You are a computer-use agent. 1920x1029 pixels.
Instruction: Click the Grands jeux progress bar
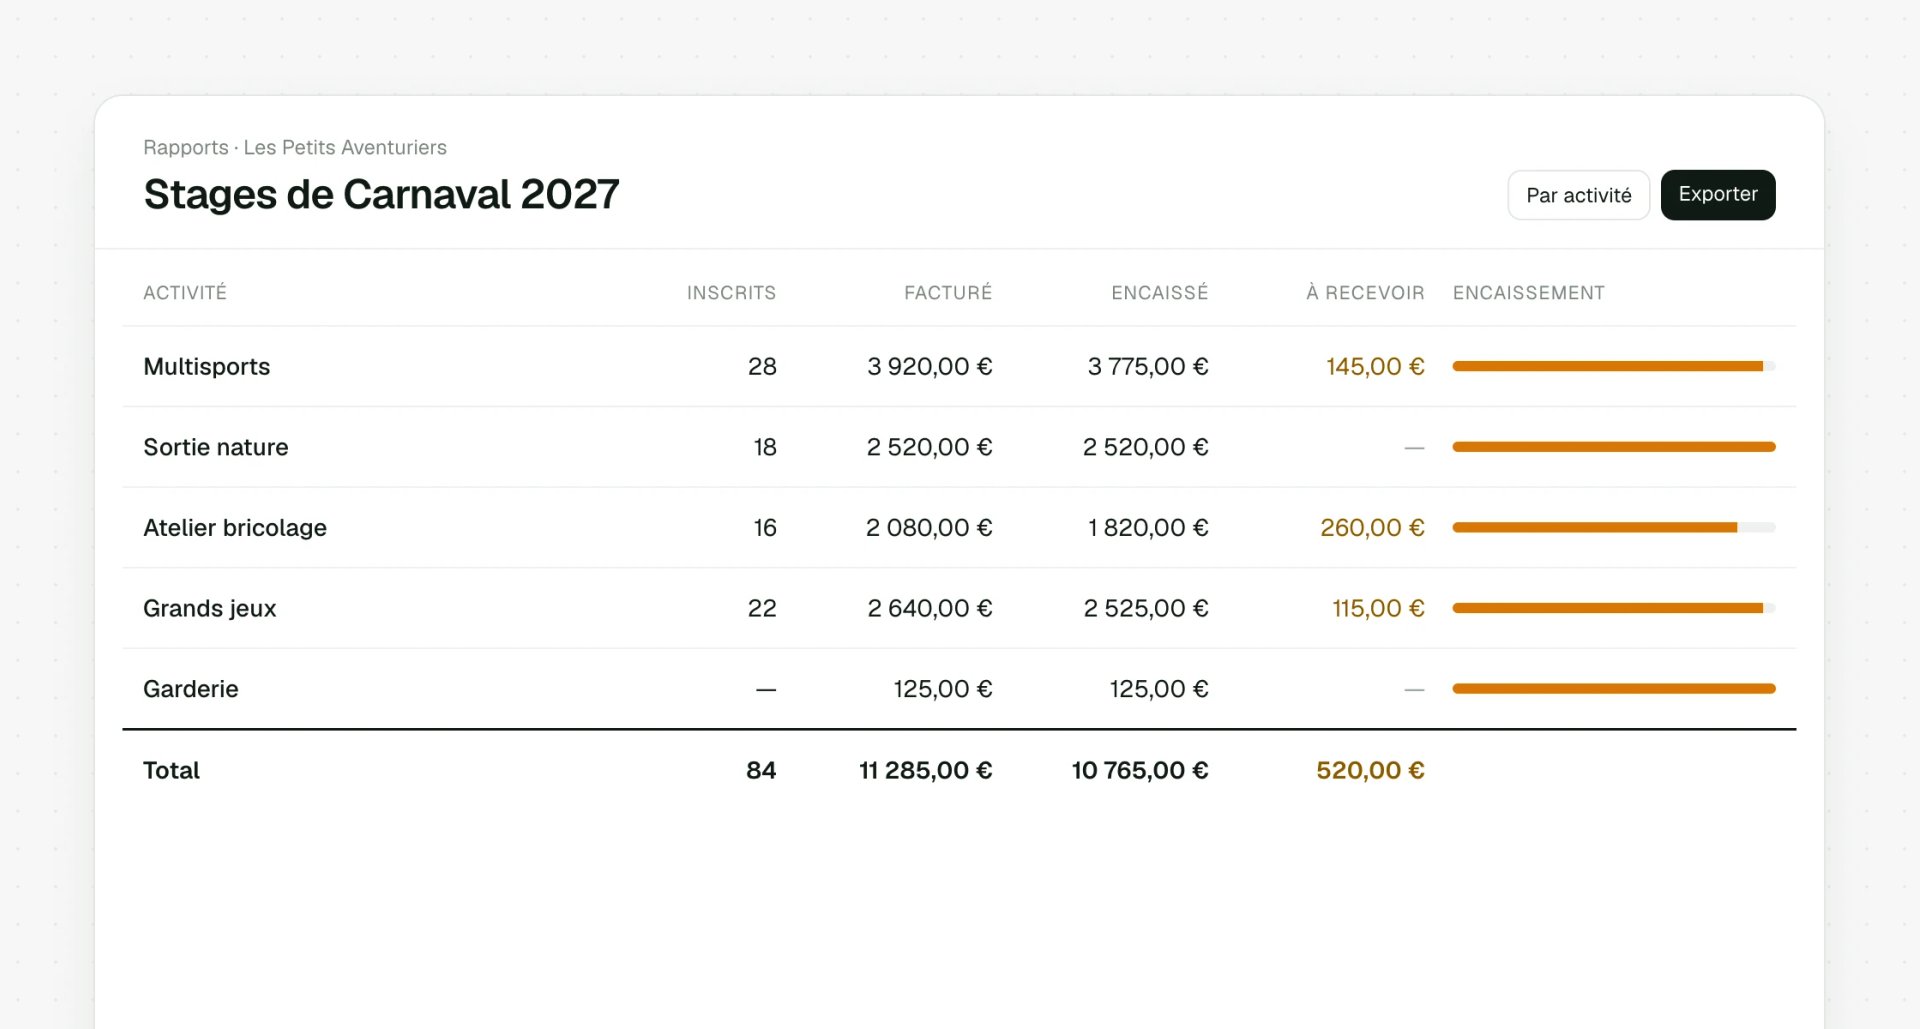1614,608
